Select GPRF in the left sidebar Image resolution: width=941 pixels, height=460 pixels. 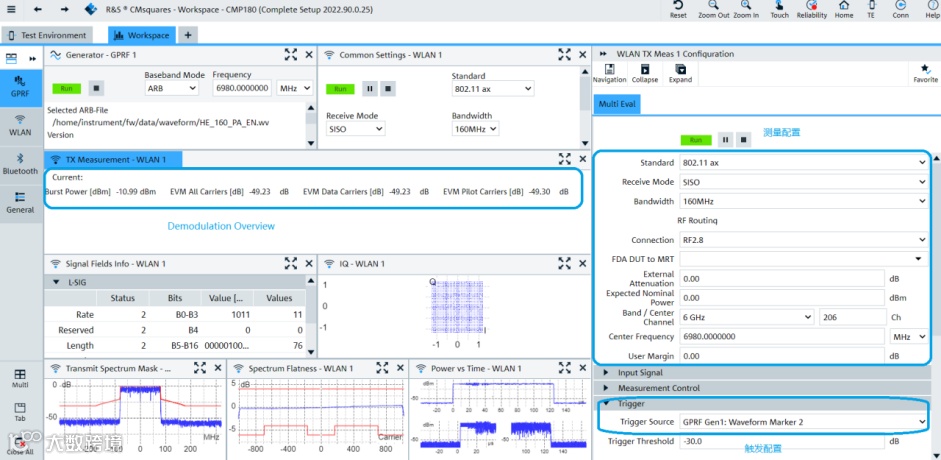point(20,87)
